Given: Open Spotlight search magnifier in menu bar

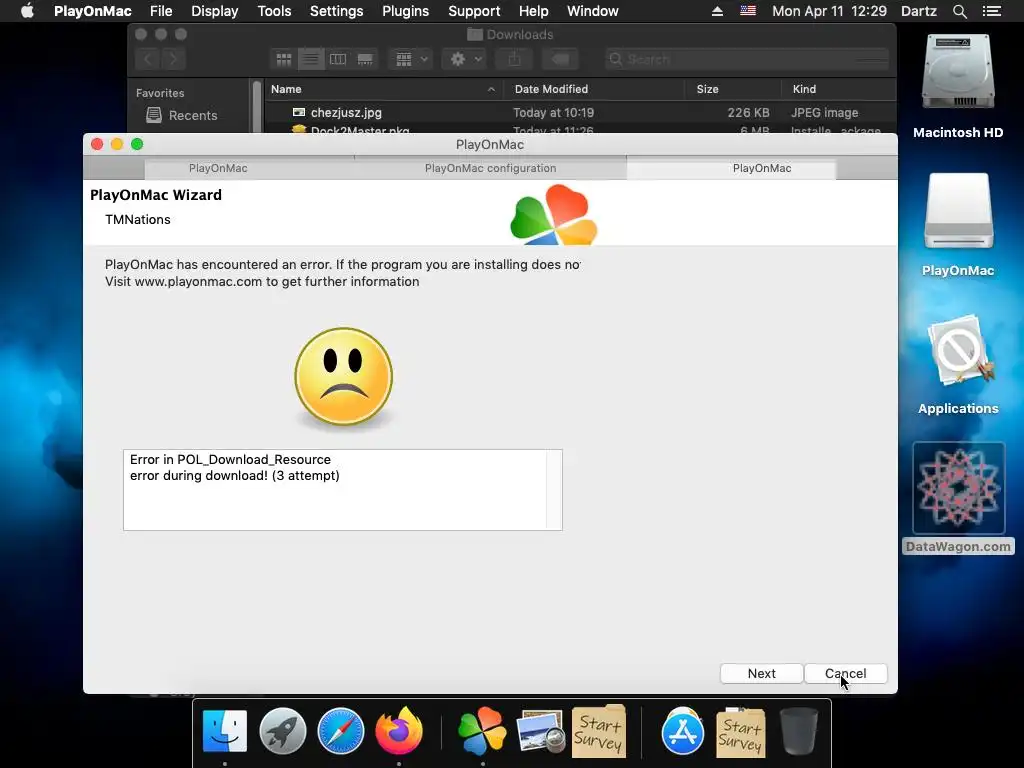Looking at the screenshot, I should [x=959, y=11].
